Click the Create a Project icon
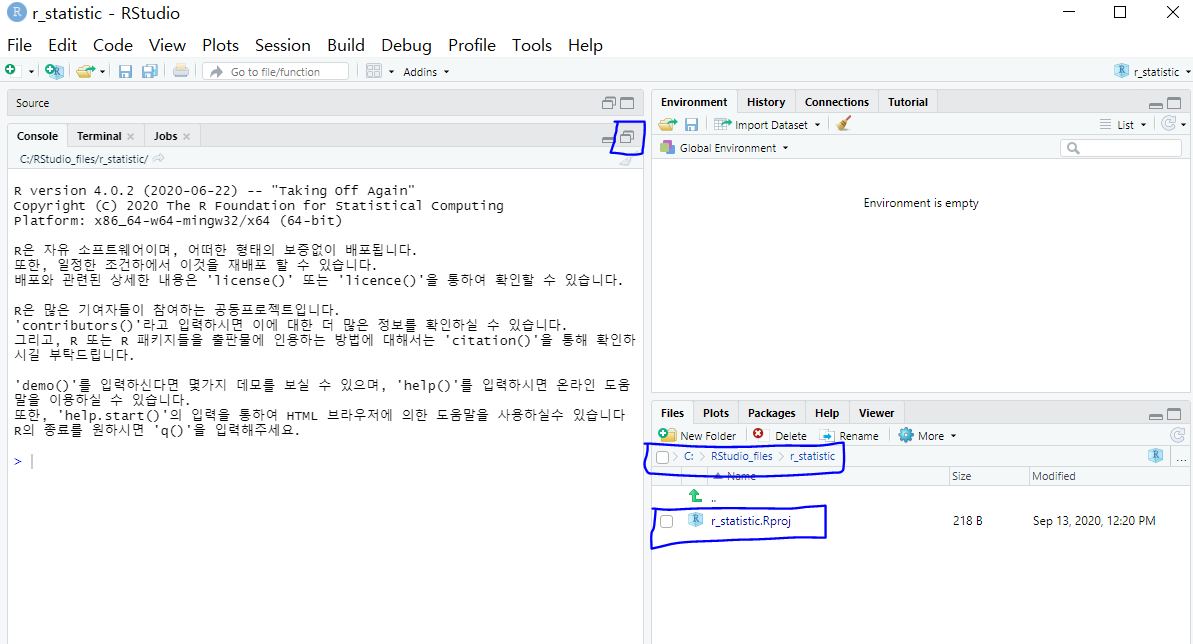This screenshot has width=1193, height=644. tap(54, 71)
